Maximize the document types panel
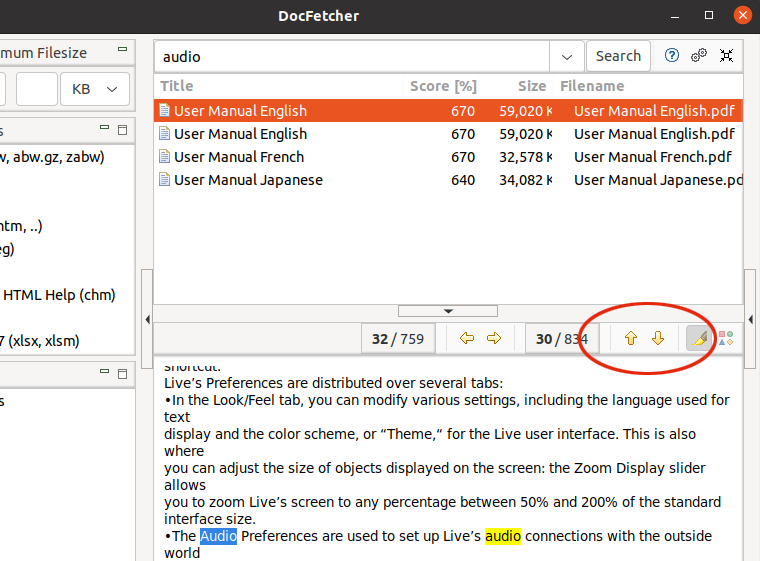The height and width of the screenshot is (561, 760). (123, 129)
